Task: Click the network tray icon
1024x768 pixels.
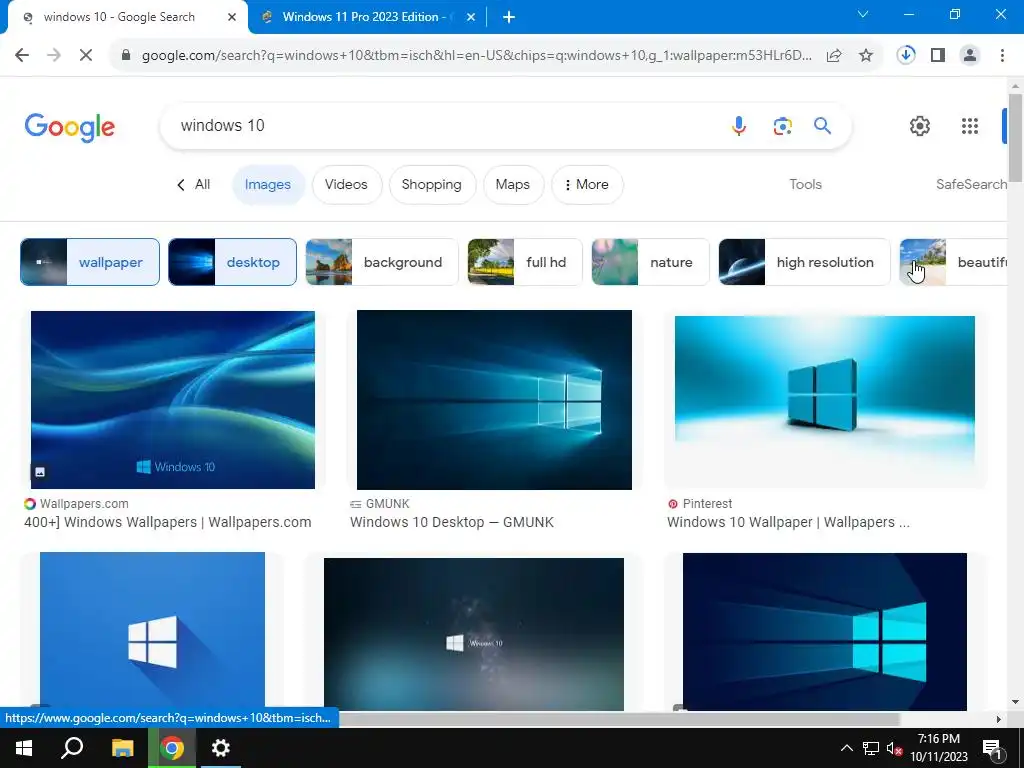Action: tap(871, 748)
